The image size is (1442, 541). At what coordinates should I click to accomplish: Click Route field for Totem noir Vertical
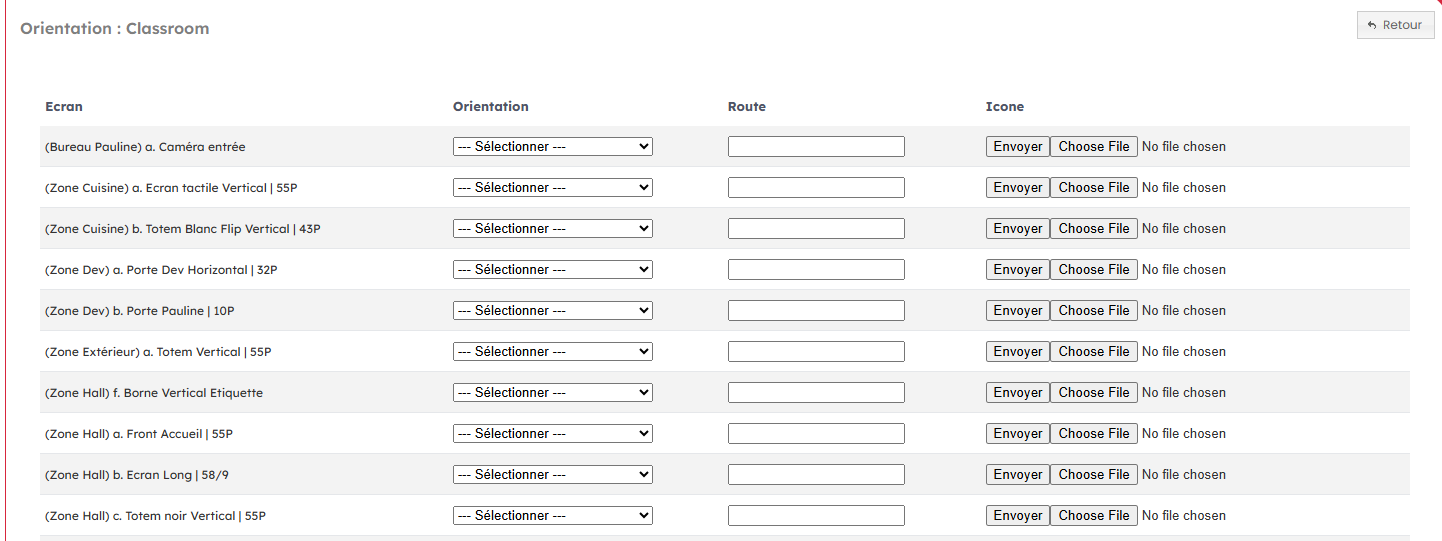816,516
